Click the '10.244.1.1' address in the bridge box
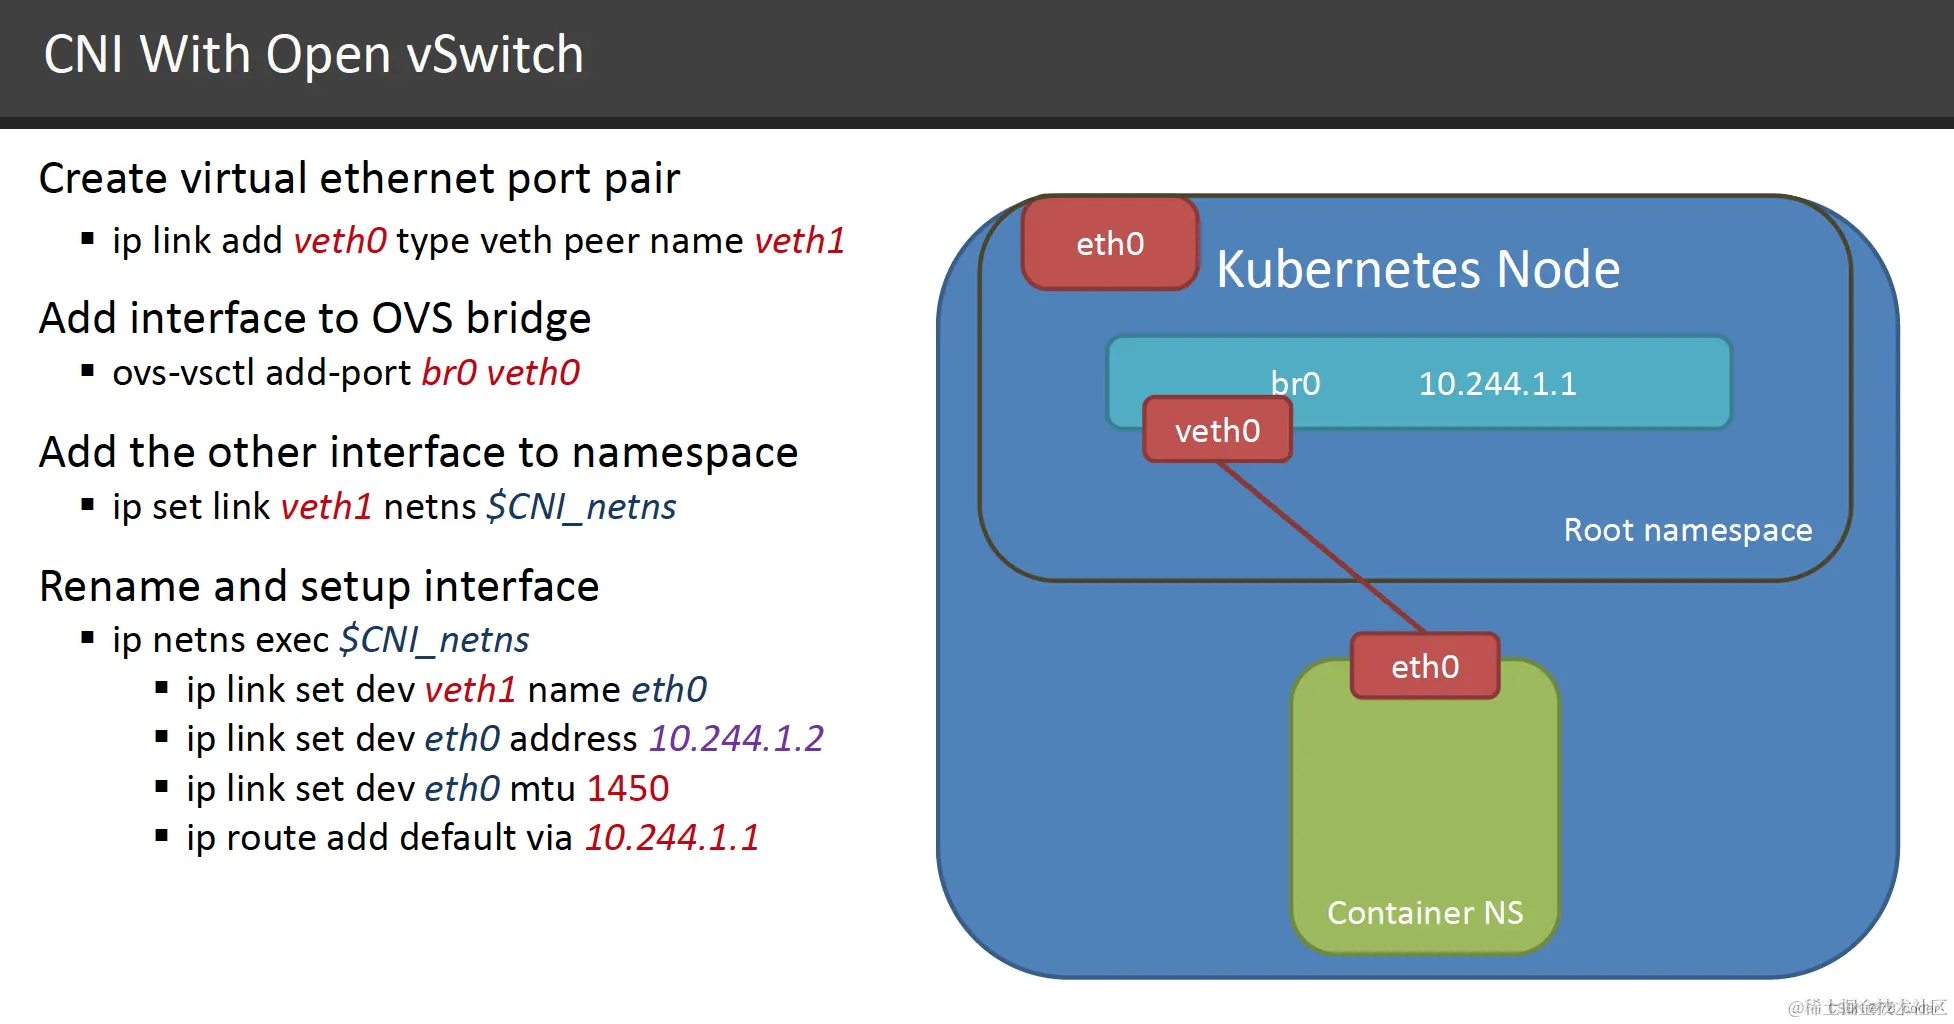The height and width of the screenshot is (1024, 1954). click(x=1497, y=384)
